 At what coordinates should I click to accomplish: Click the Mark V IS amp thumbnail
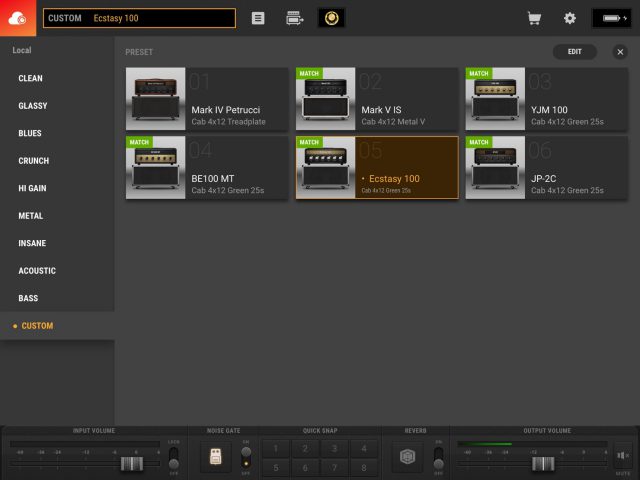[325, 99]
